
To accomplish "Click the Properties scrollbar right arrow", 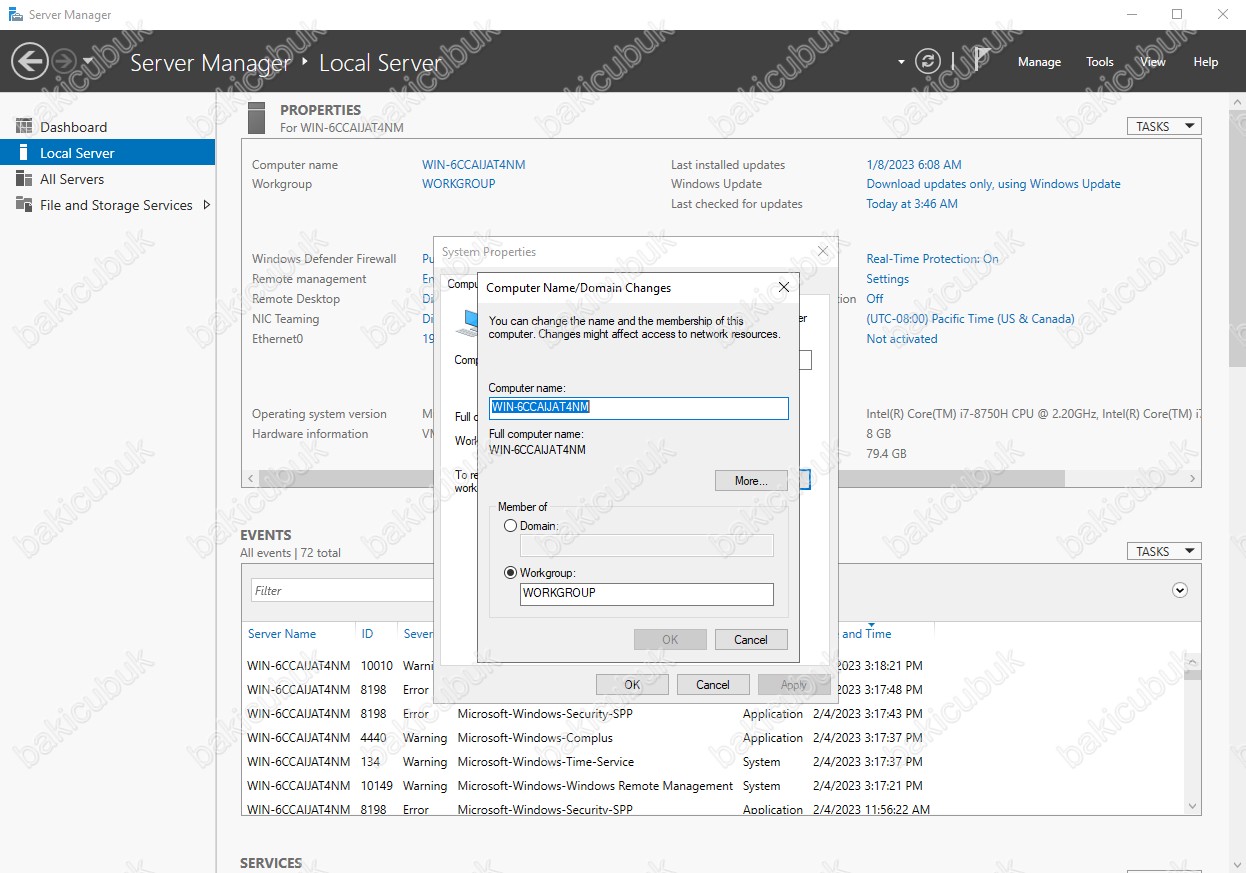I will pyautogui.click(x=1193, y=479).
